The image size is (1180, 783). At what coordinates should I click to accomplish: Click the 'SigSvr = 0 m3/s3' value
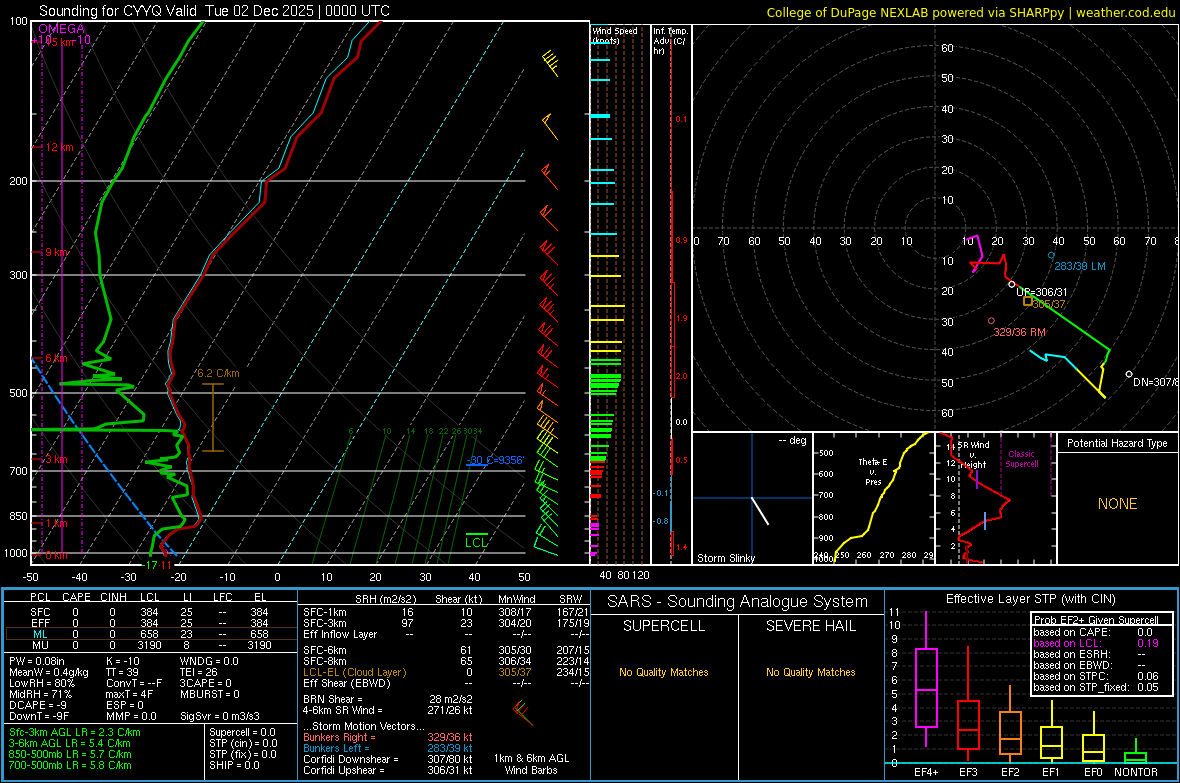(220, 717)
